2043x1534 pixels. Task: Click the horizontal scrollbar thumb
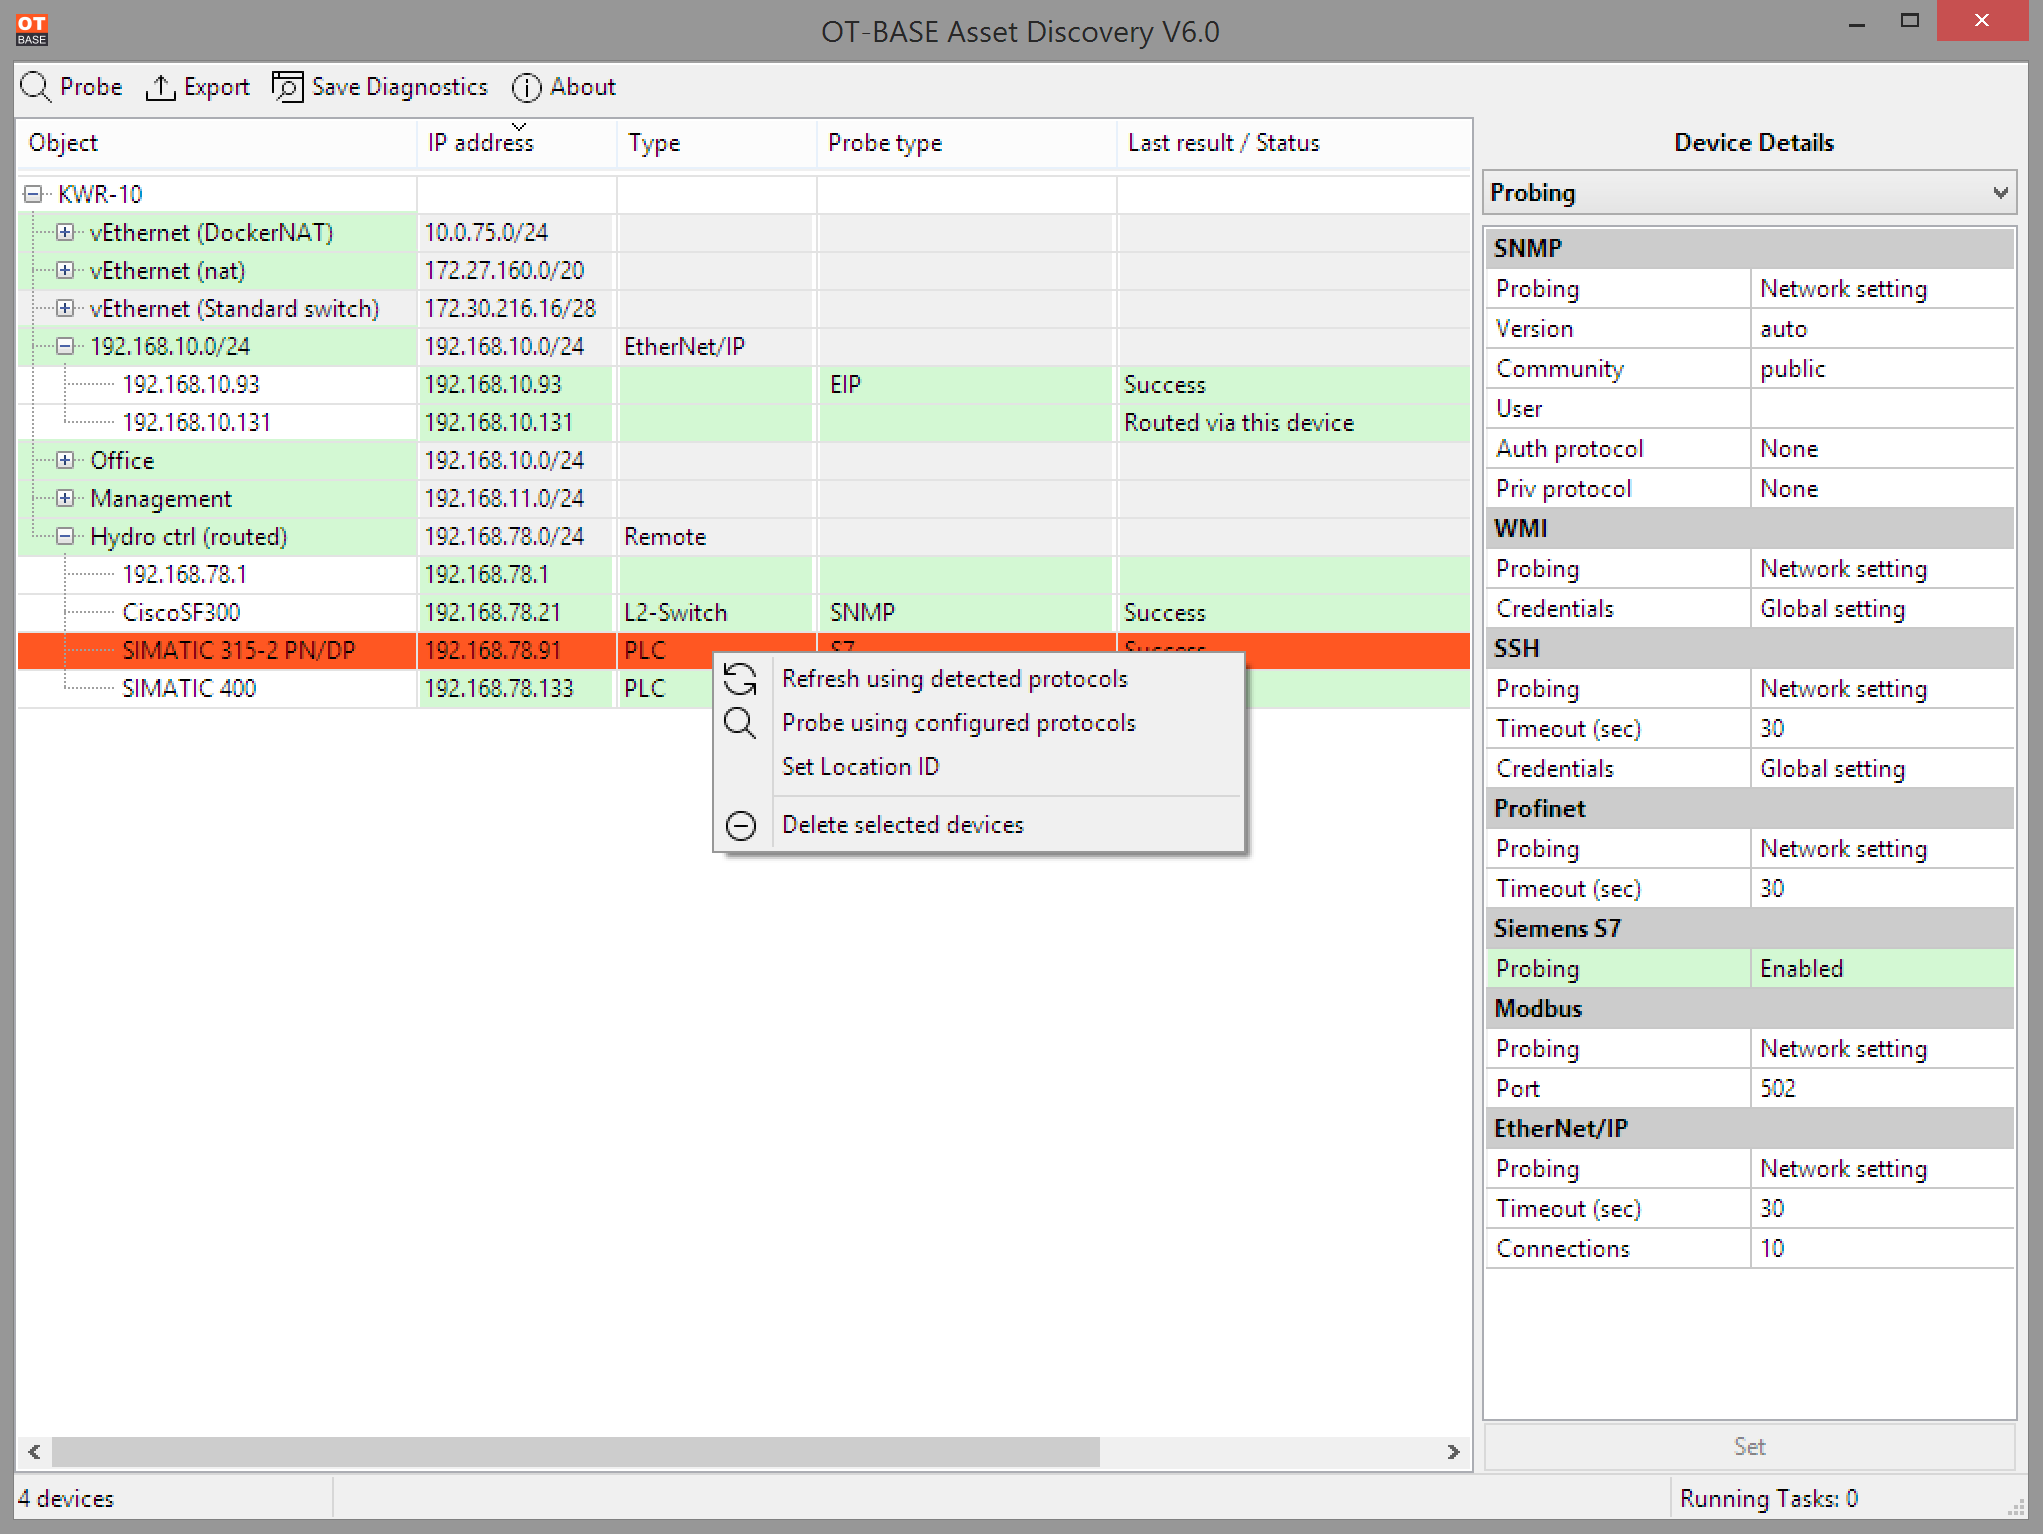coord(576,1451)
